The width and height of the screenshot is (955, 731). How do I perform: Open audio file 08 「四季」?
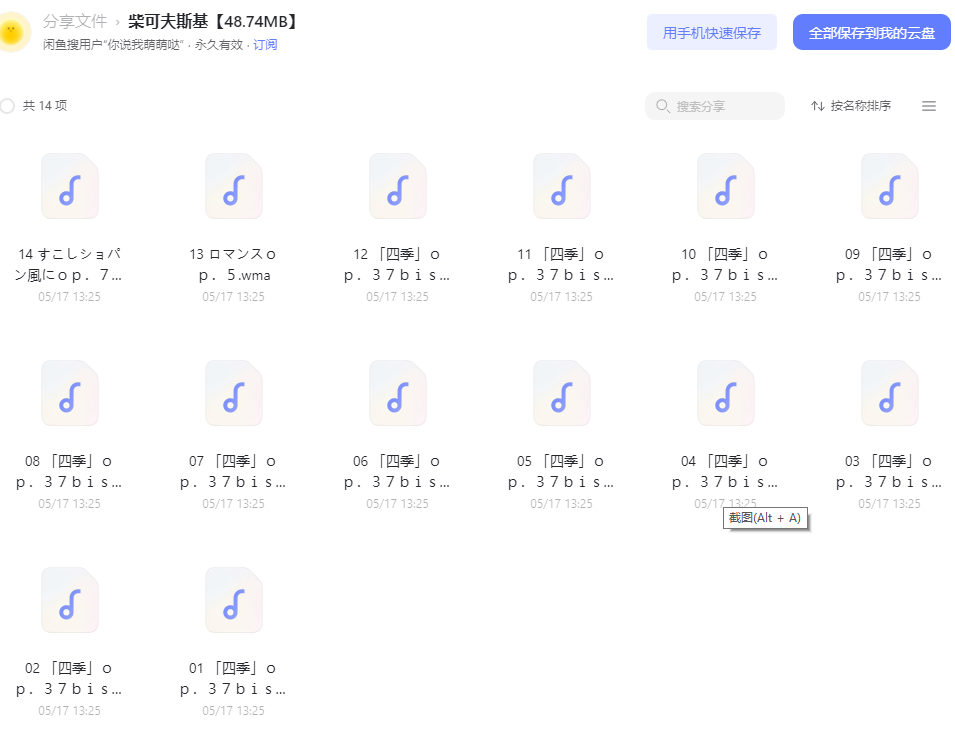pyautogui.click(x=69, y=394)
